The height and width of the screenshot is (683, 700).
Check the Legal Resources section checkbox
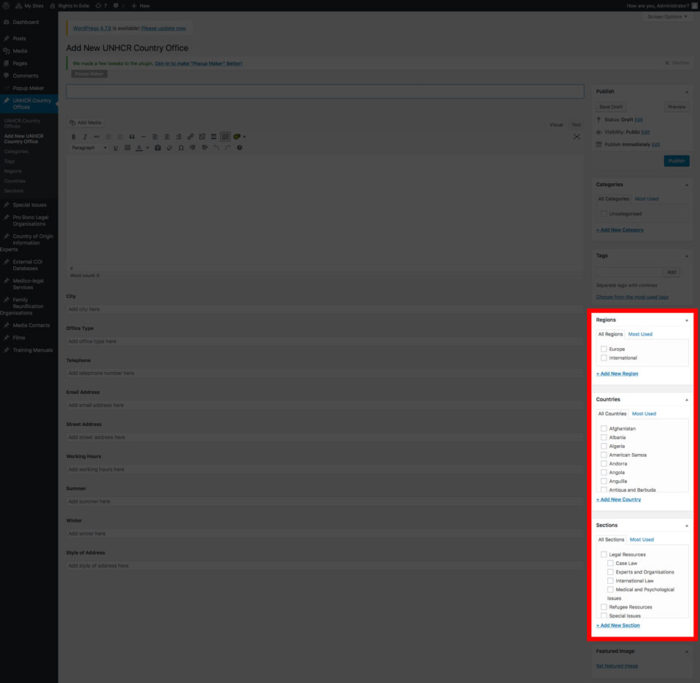(604, 554)
